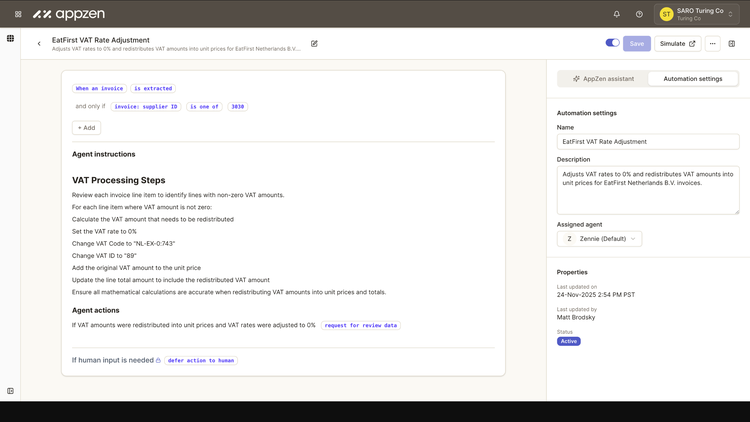
Task: Expand SARO Turing Co account switcher
Action: (x=696, y=14)
